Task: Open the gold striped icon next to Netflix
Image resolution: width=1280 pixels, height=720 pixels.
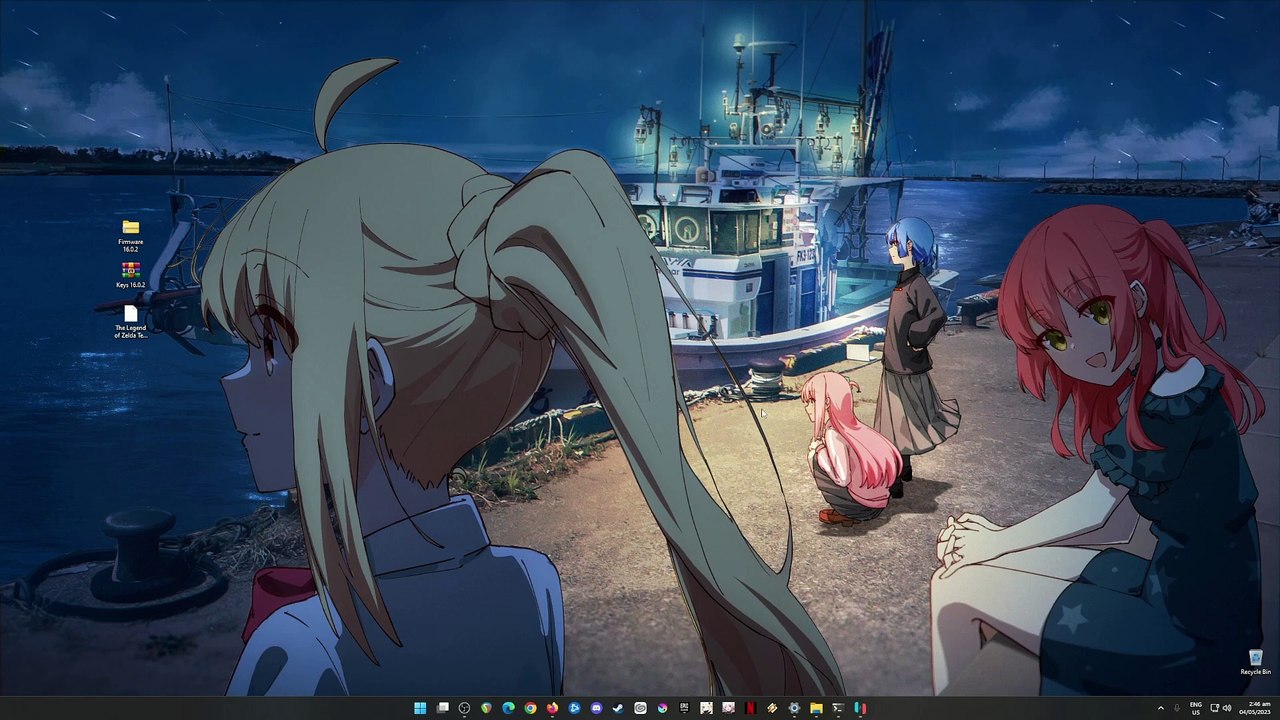Action: coord(772,708)
